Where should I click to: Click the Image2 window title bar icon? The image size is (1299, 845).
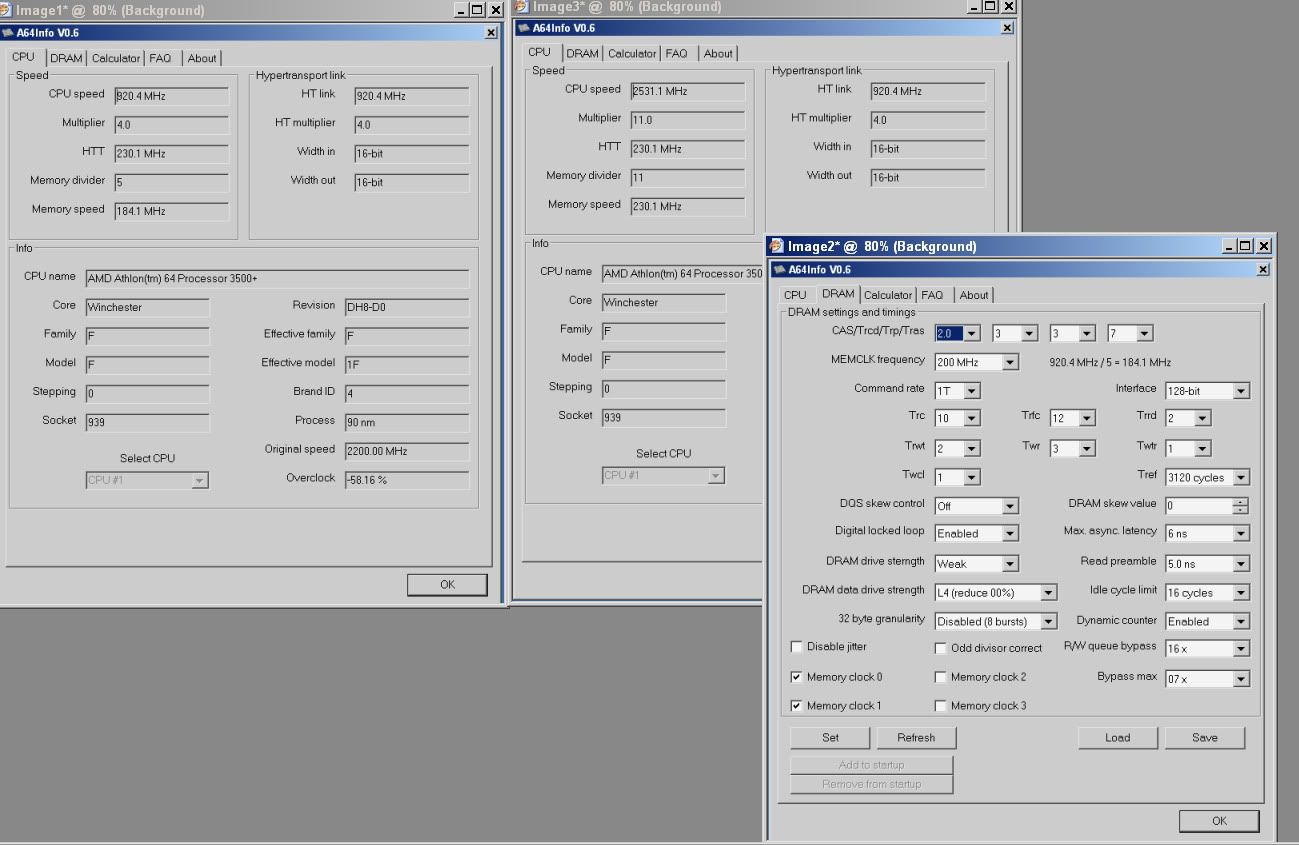776,246
